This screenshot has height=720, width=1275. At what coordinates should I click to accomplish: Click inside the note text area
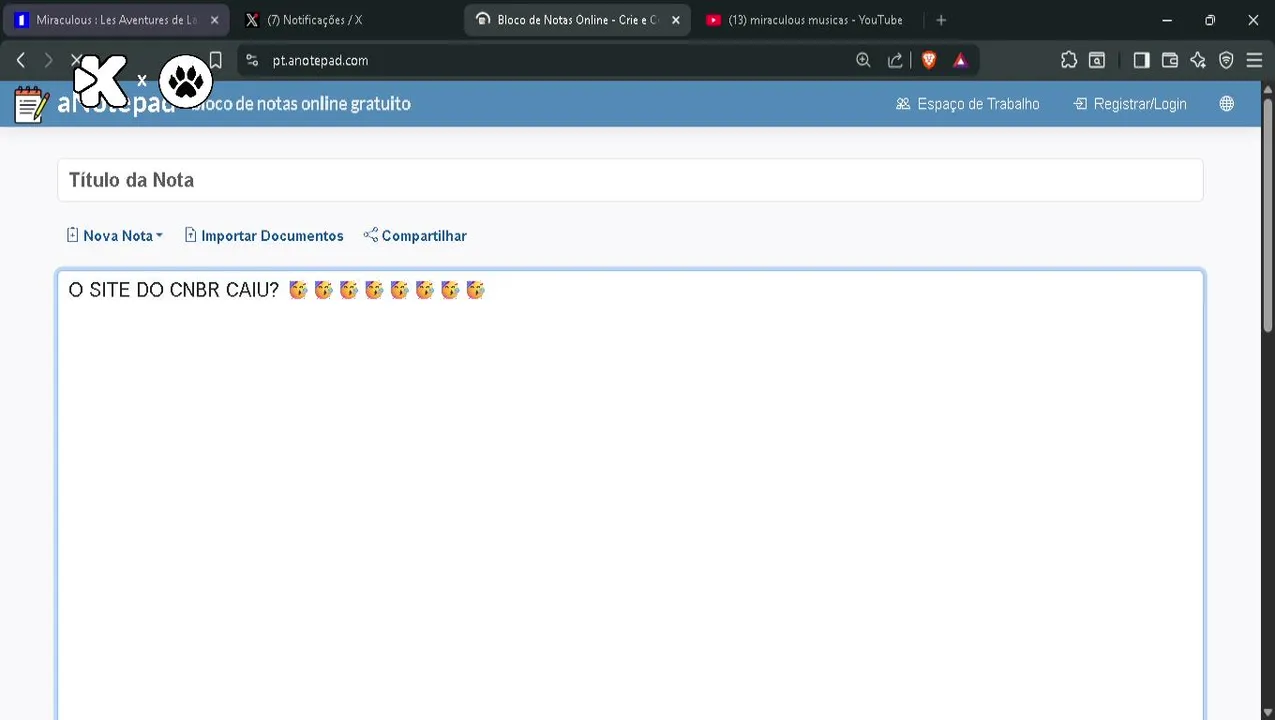click(630, 495)
